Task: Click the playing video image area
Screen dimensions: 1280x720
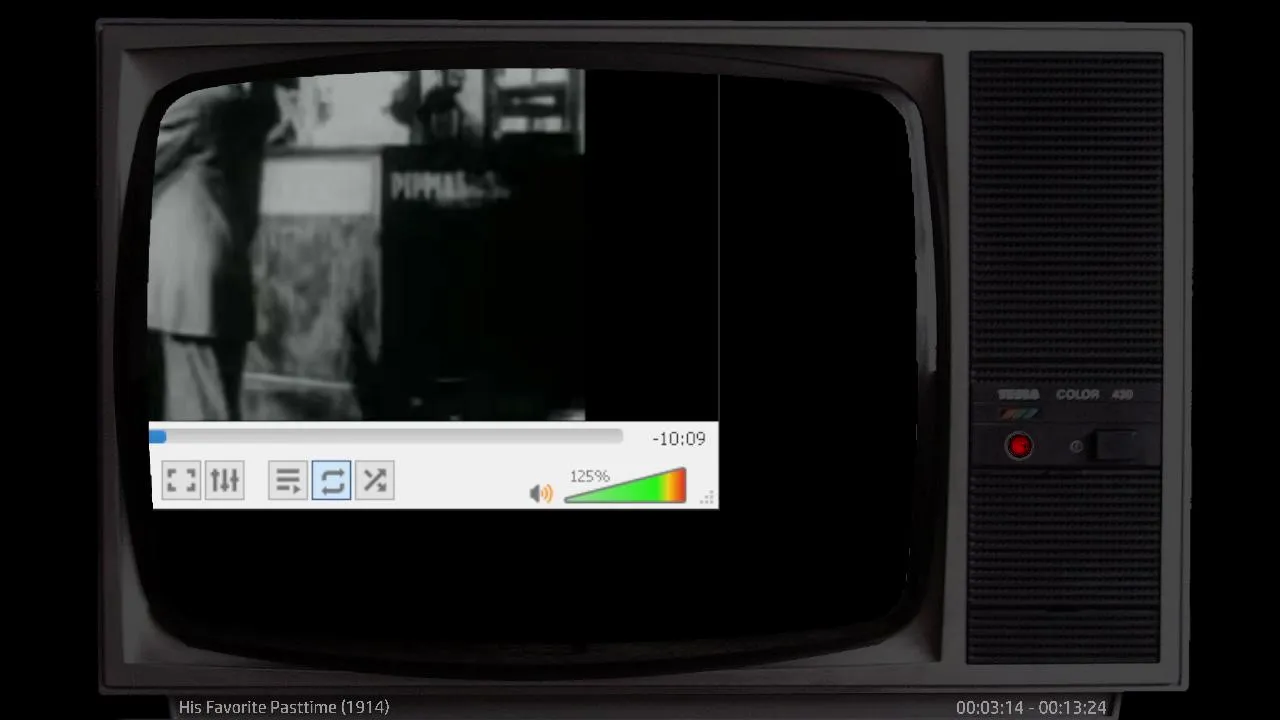Action: [x=366, y=245]
